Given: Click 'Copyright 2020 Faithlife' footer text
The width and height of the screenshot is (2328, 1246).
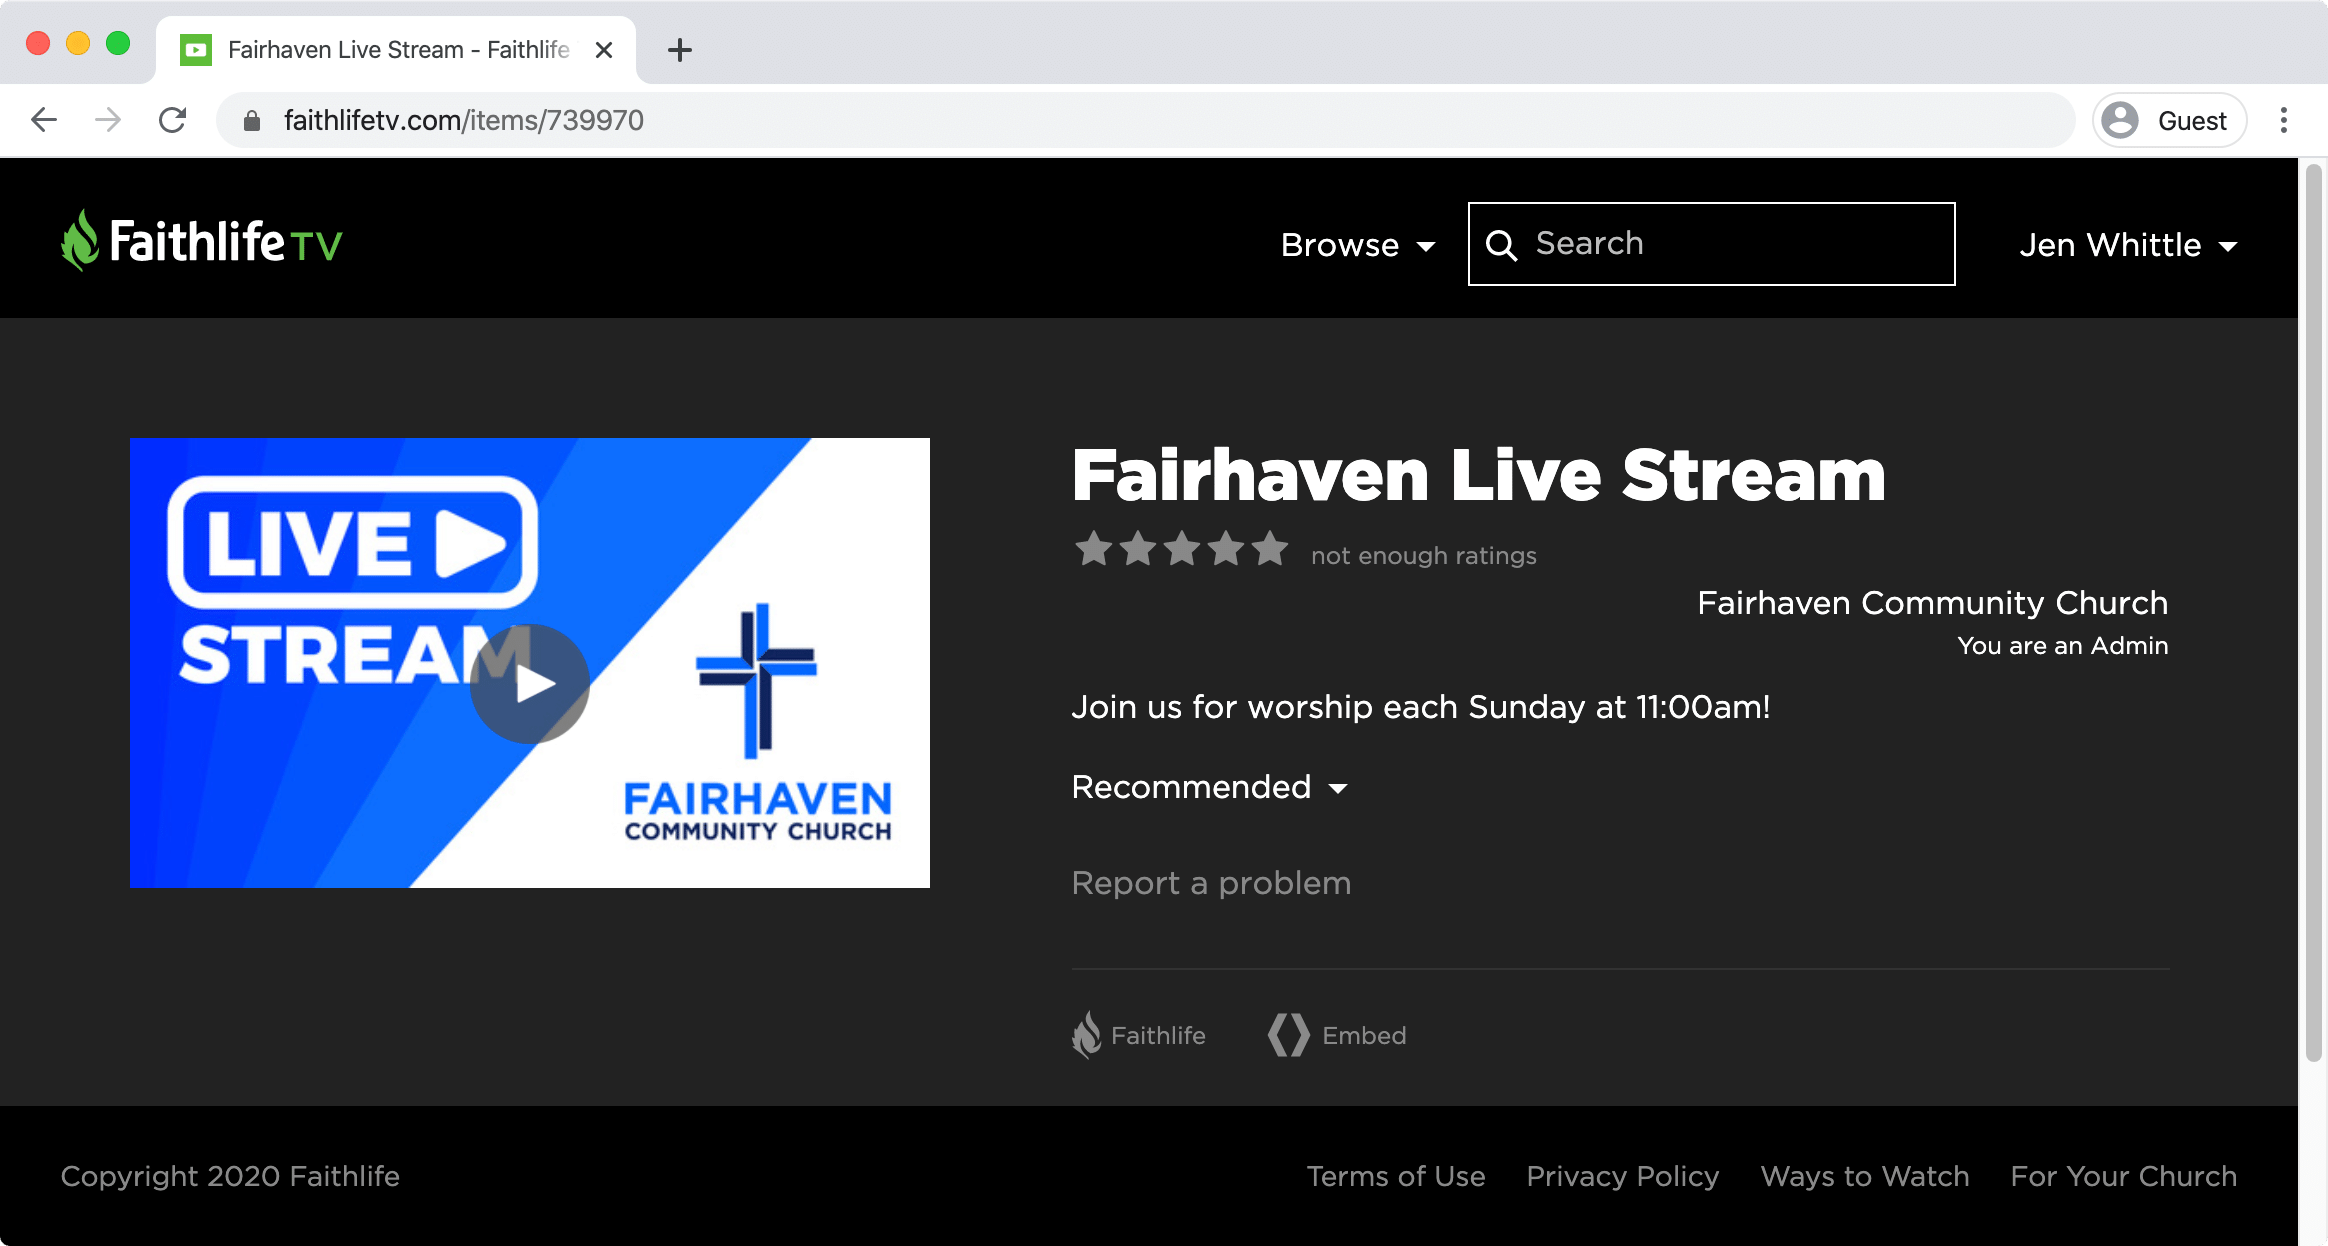Looking at the screenshot, I should [230, 1176].
